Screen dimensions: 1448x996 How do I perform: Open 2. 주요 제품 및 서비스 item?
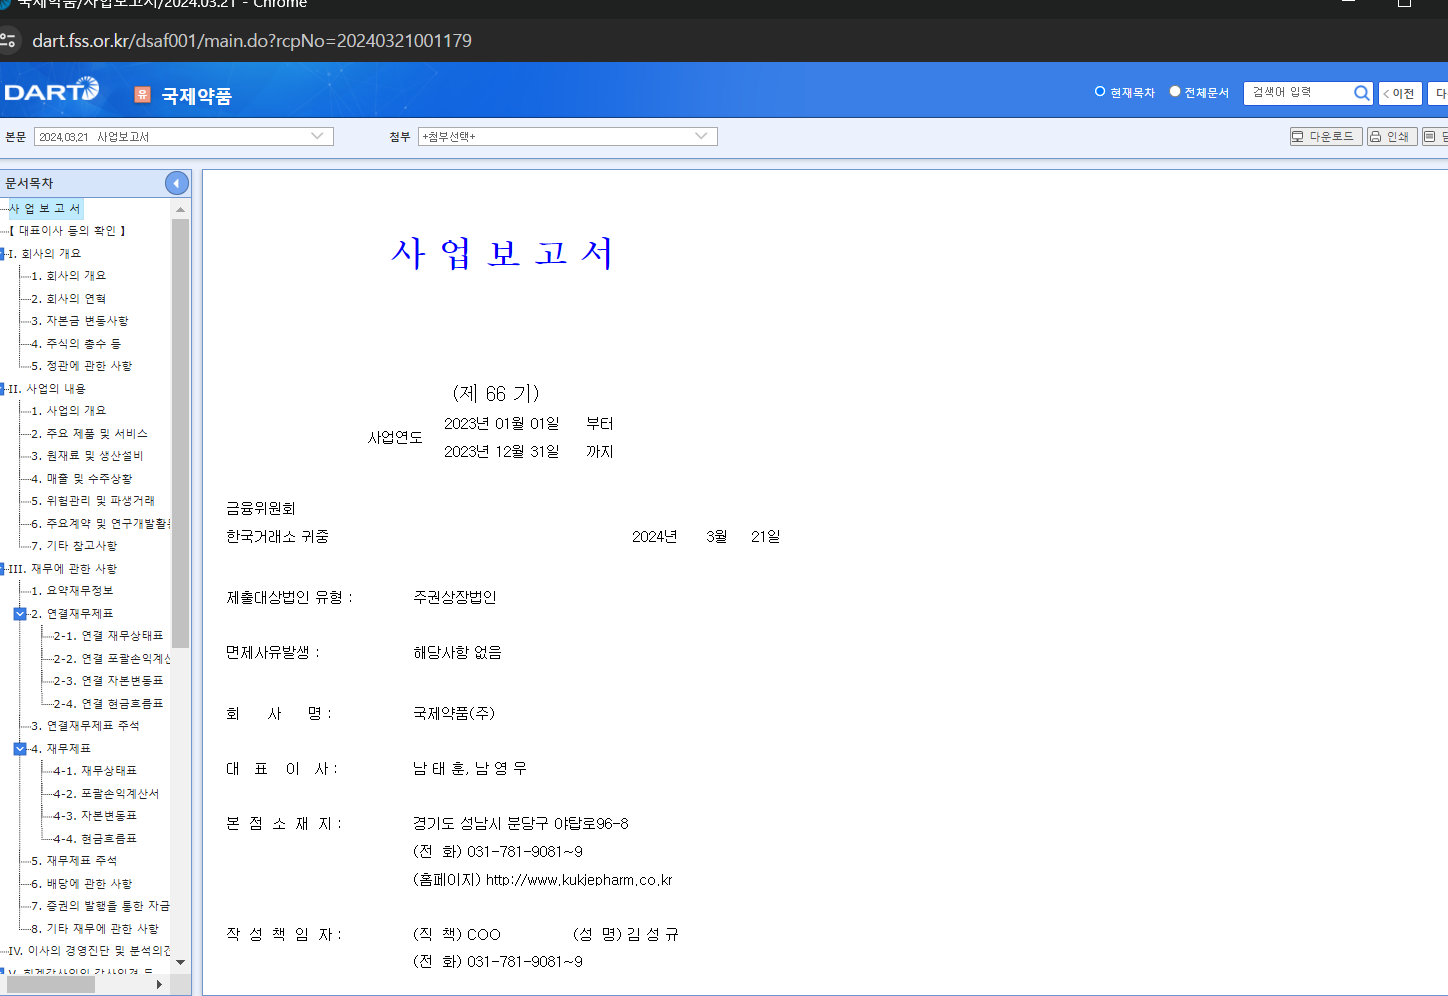tap(89, 434)
